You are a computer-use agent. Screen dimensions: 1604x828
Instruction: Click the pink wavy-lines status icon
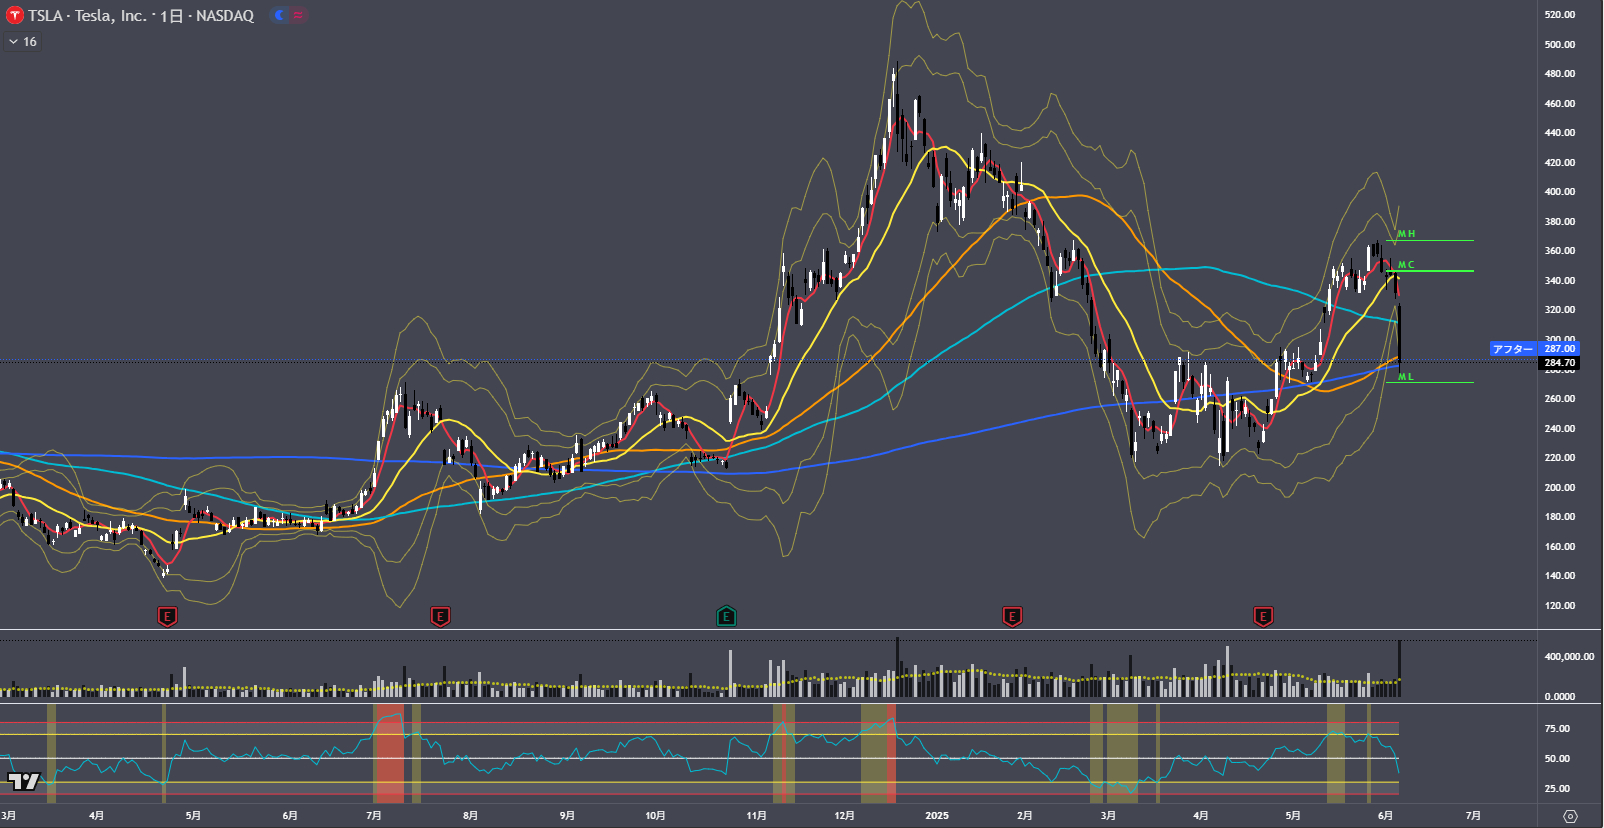click(x=298, y=15)
